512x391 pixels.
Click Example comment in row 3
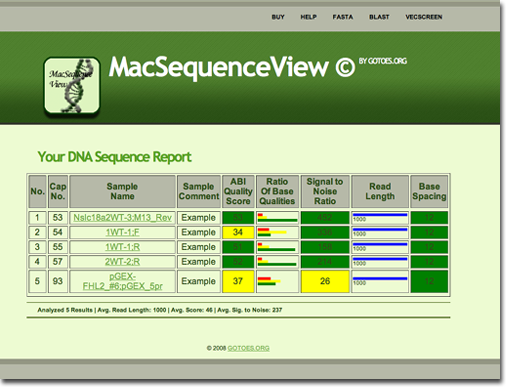pyautogui.click(x=199, y=247)
